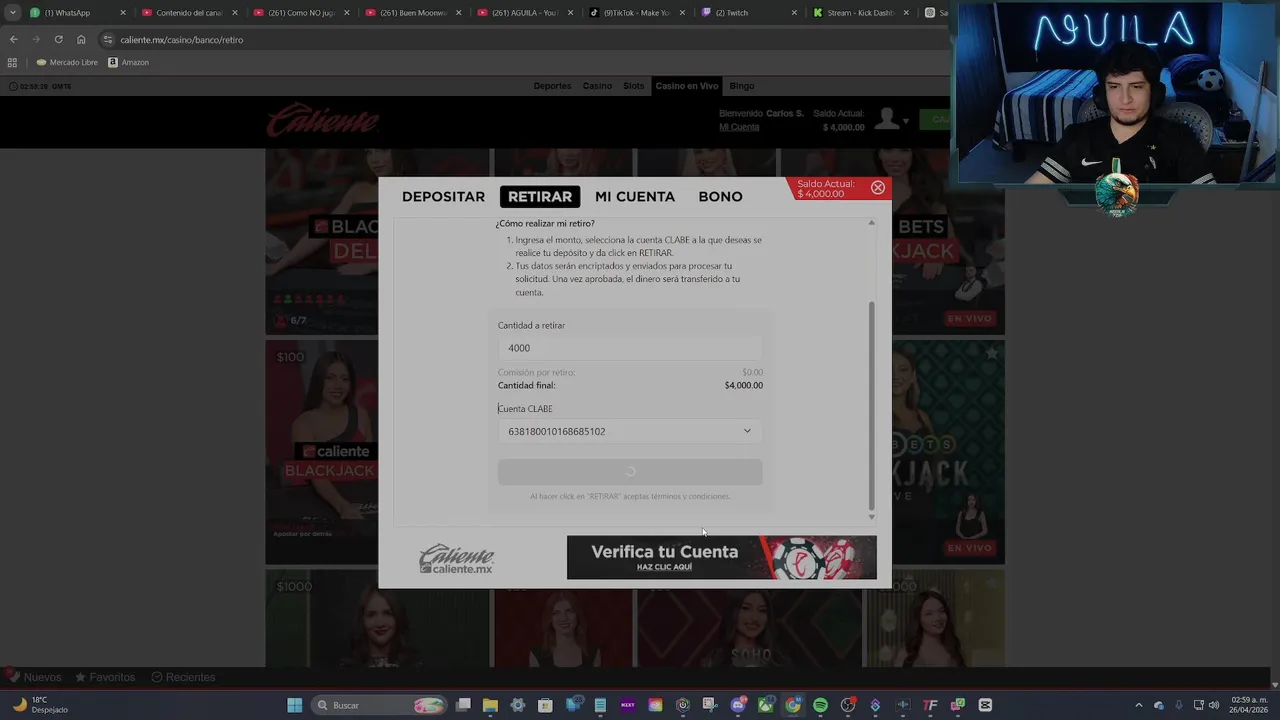1280x720 pixels.
Task: Open the Favoritos filter at page bottom
Action: pyautogui.click(x=105, y=677)
